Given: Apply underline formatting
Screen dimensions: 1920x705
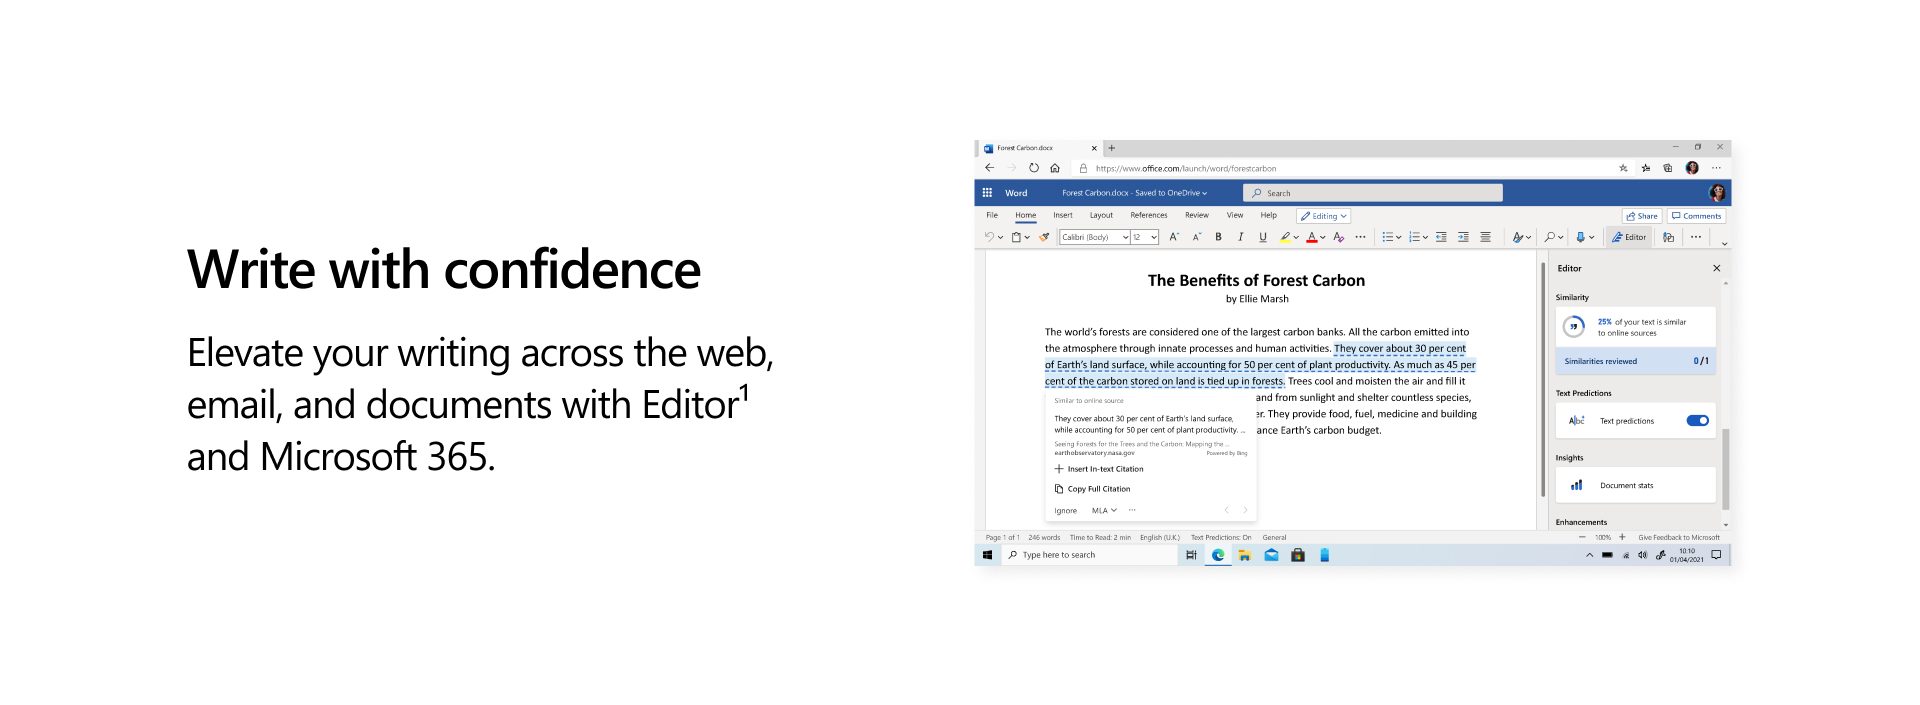Looking at the screenshot, I should [1262, 237].
